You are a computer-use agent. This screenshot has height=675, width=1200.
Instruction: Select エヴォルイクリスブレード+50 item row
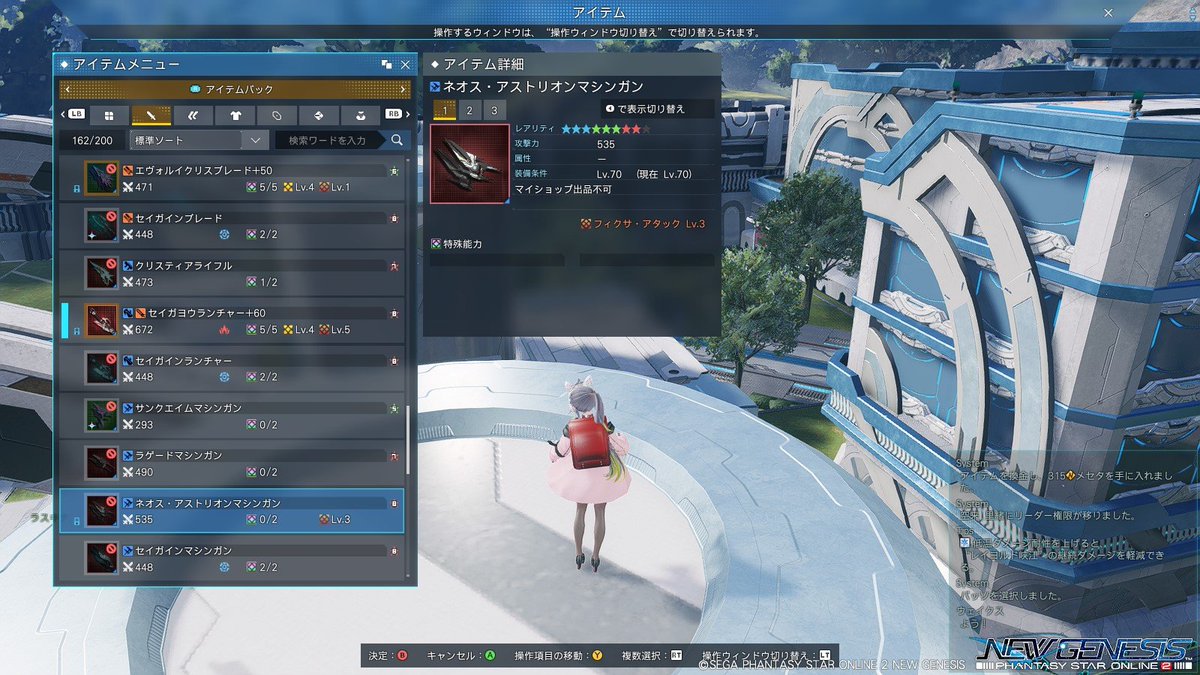point(232,179)
